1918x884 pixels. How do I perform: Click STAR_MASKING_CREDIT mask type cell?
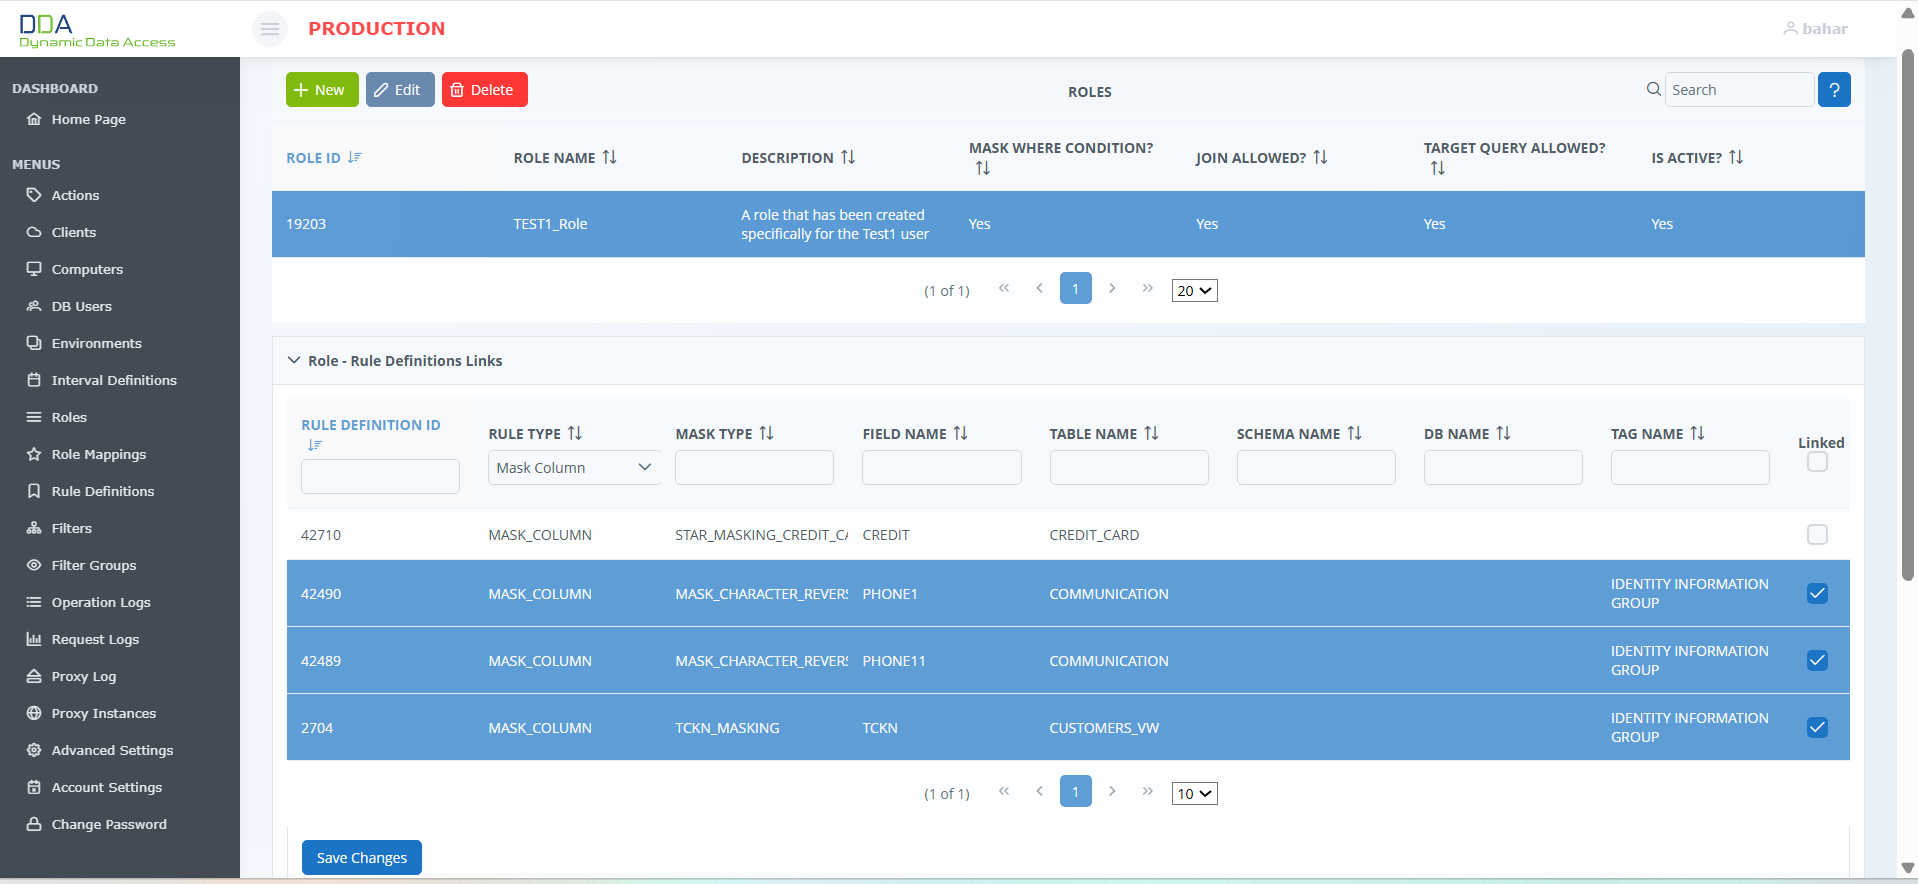(761, 535)
